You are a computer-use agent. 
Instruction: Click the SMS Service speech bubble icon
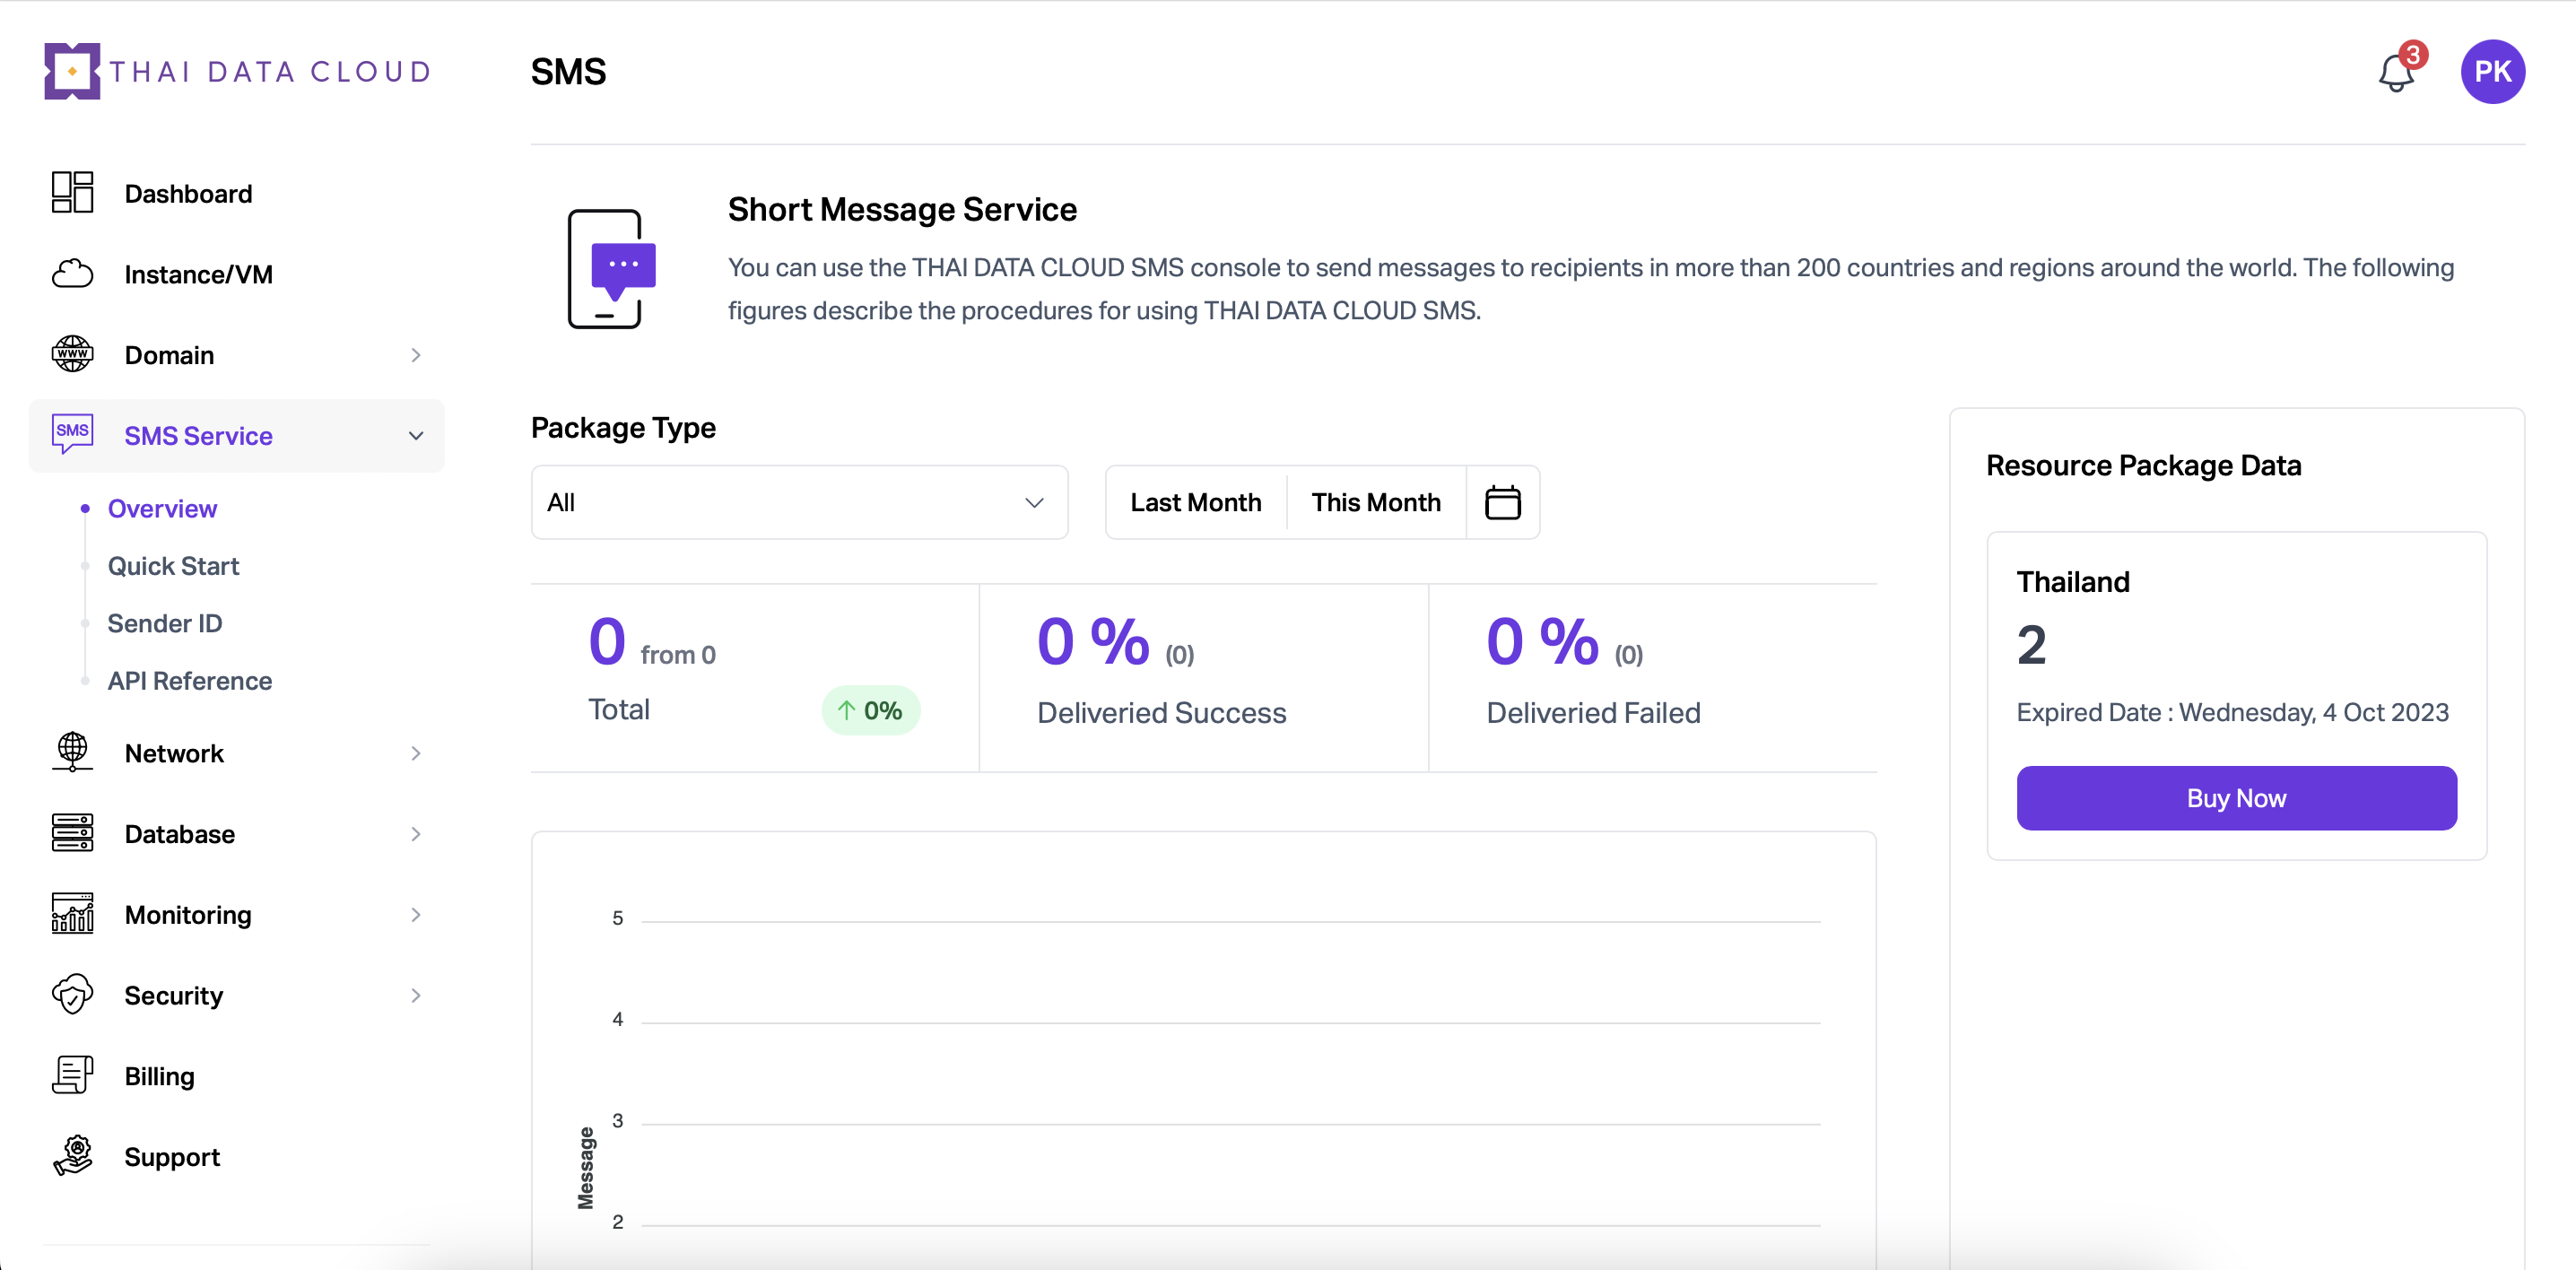pyautogui.click(x=72, y=434)
